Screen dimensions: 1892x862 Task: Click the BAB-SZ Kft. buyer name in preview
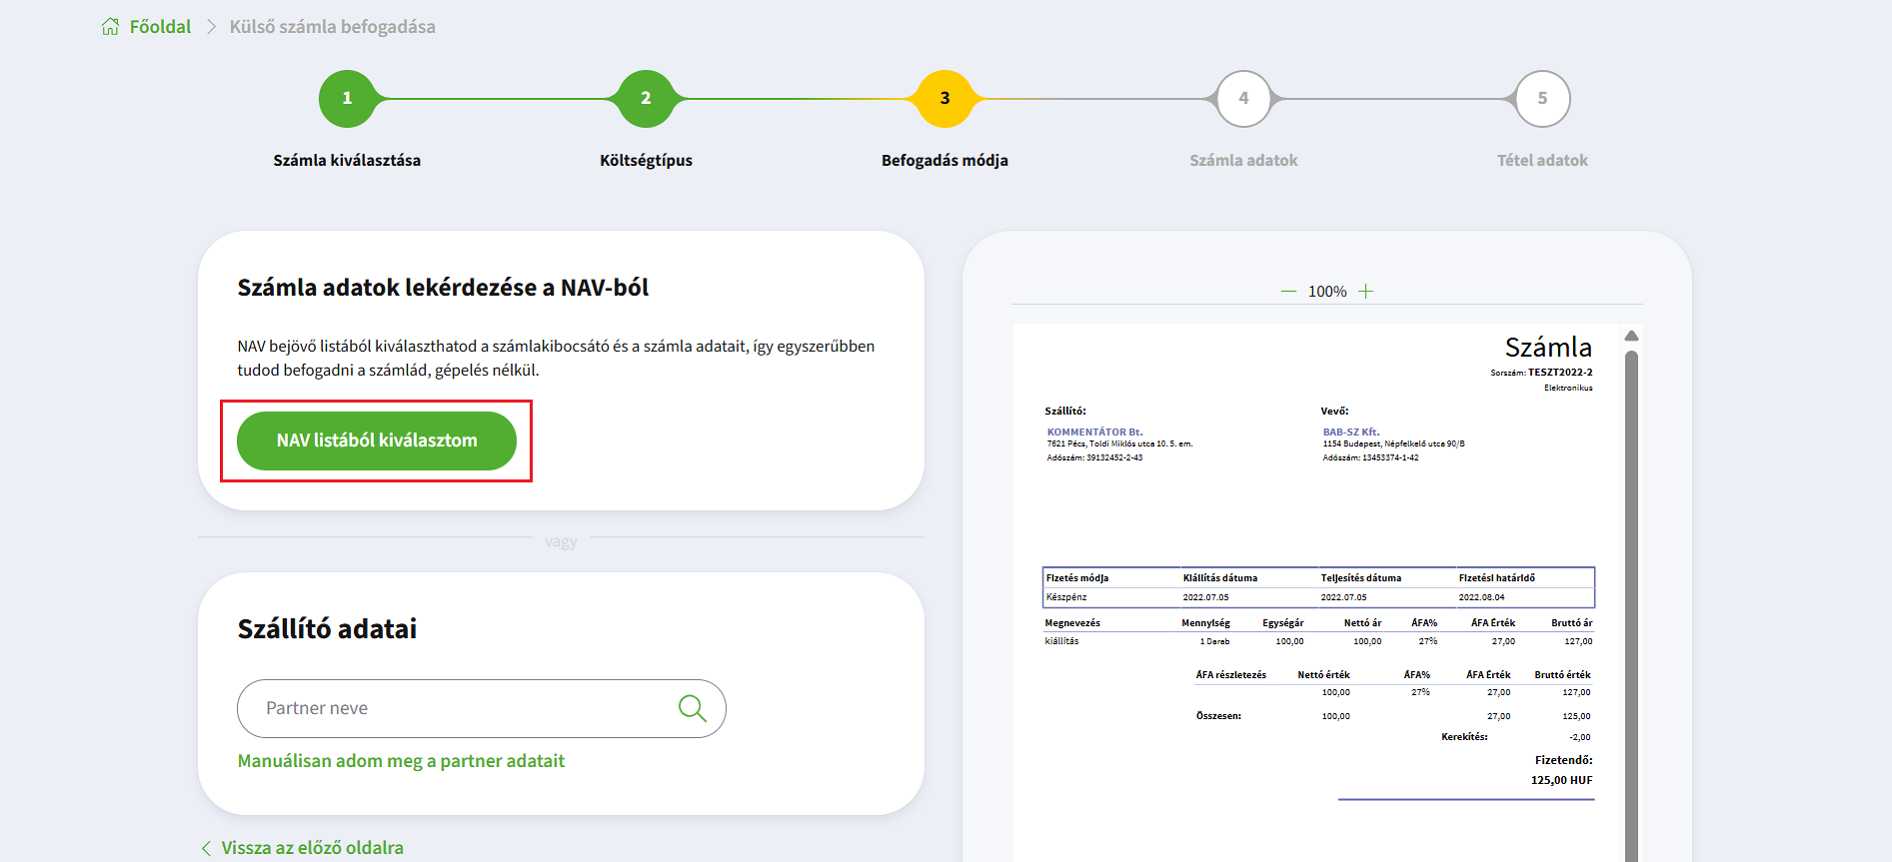tap(1351, 432)
